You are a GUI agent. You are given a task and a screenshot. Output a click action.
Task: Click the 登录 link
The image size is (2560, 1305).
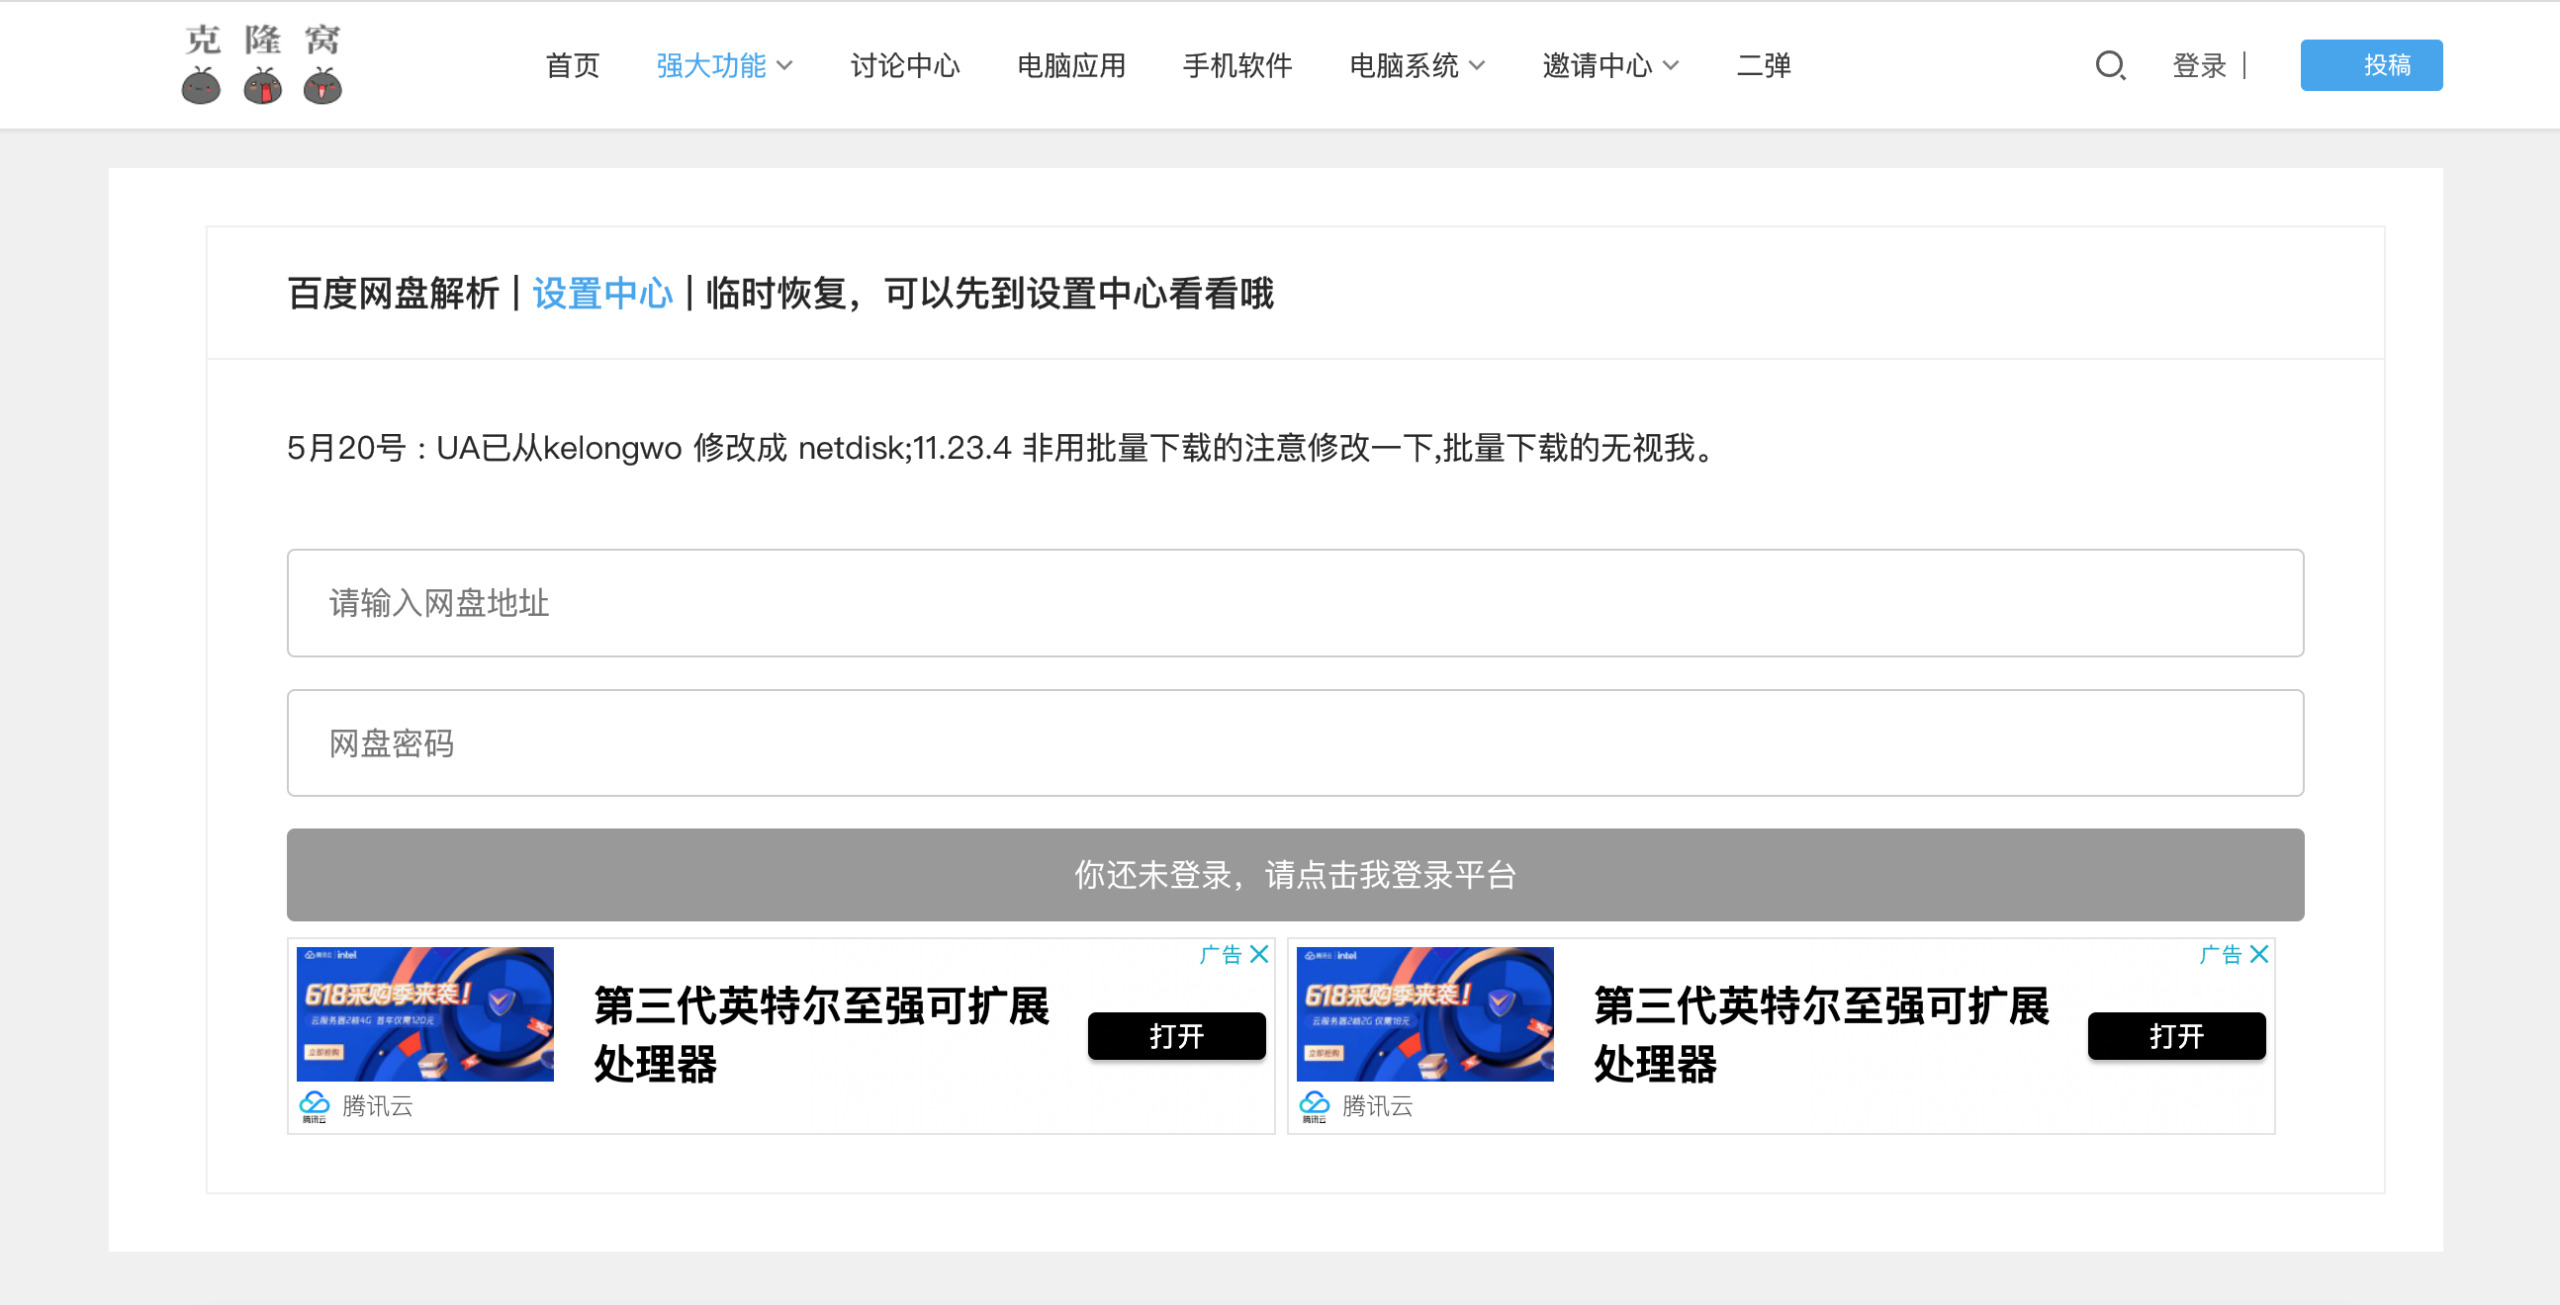tap(2199, 66)
